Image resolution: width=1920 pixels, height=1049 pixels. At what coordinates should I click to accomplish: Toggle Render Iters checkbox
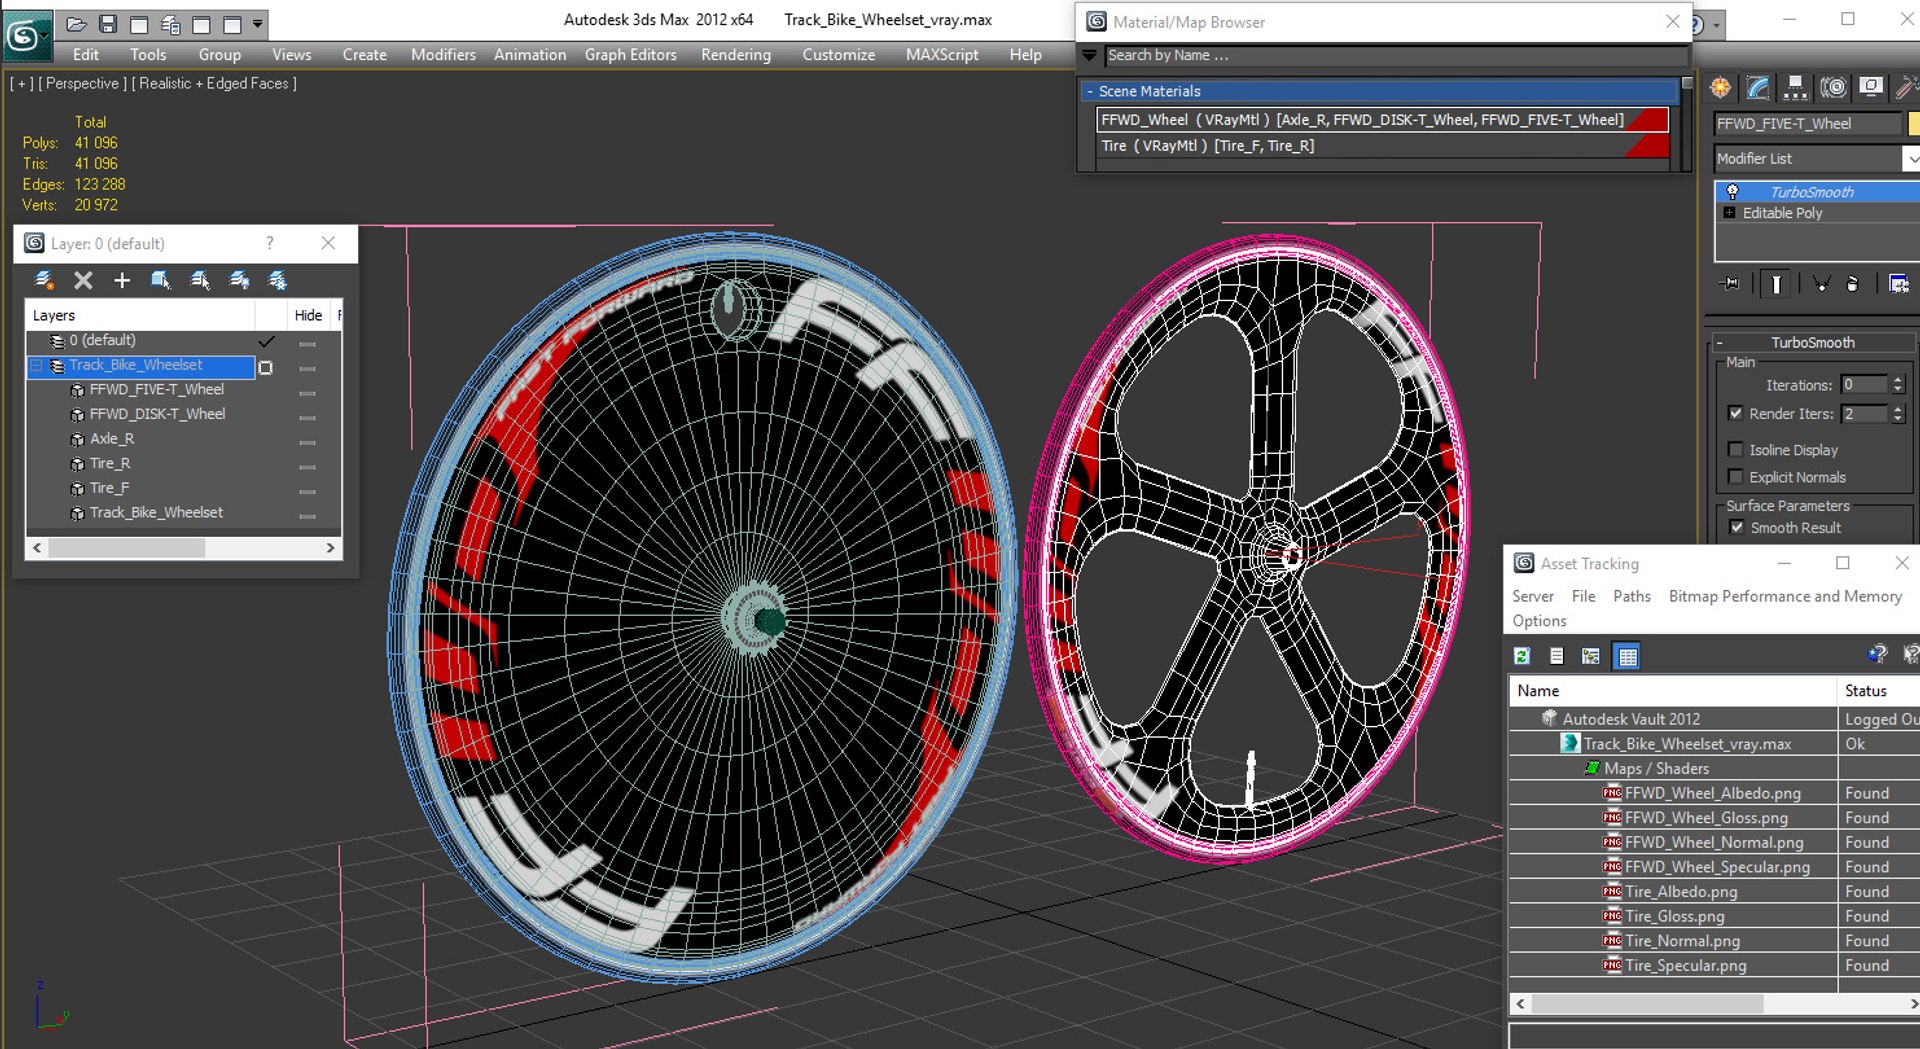pos(1736,413)
